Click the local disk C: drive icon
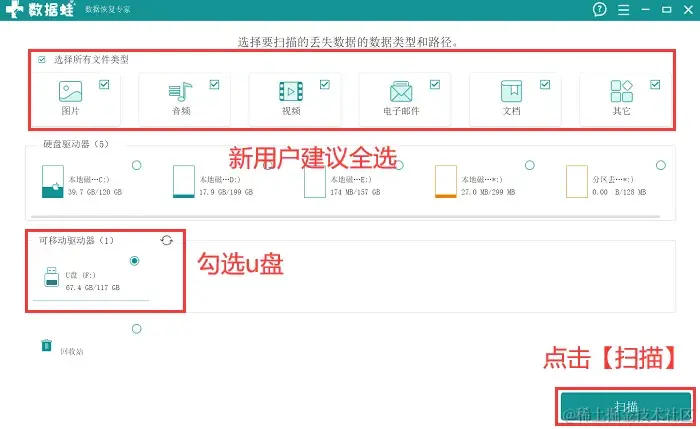This screenshot has height=429, width=700. pos(53,181)
